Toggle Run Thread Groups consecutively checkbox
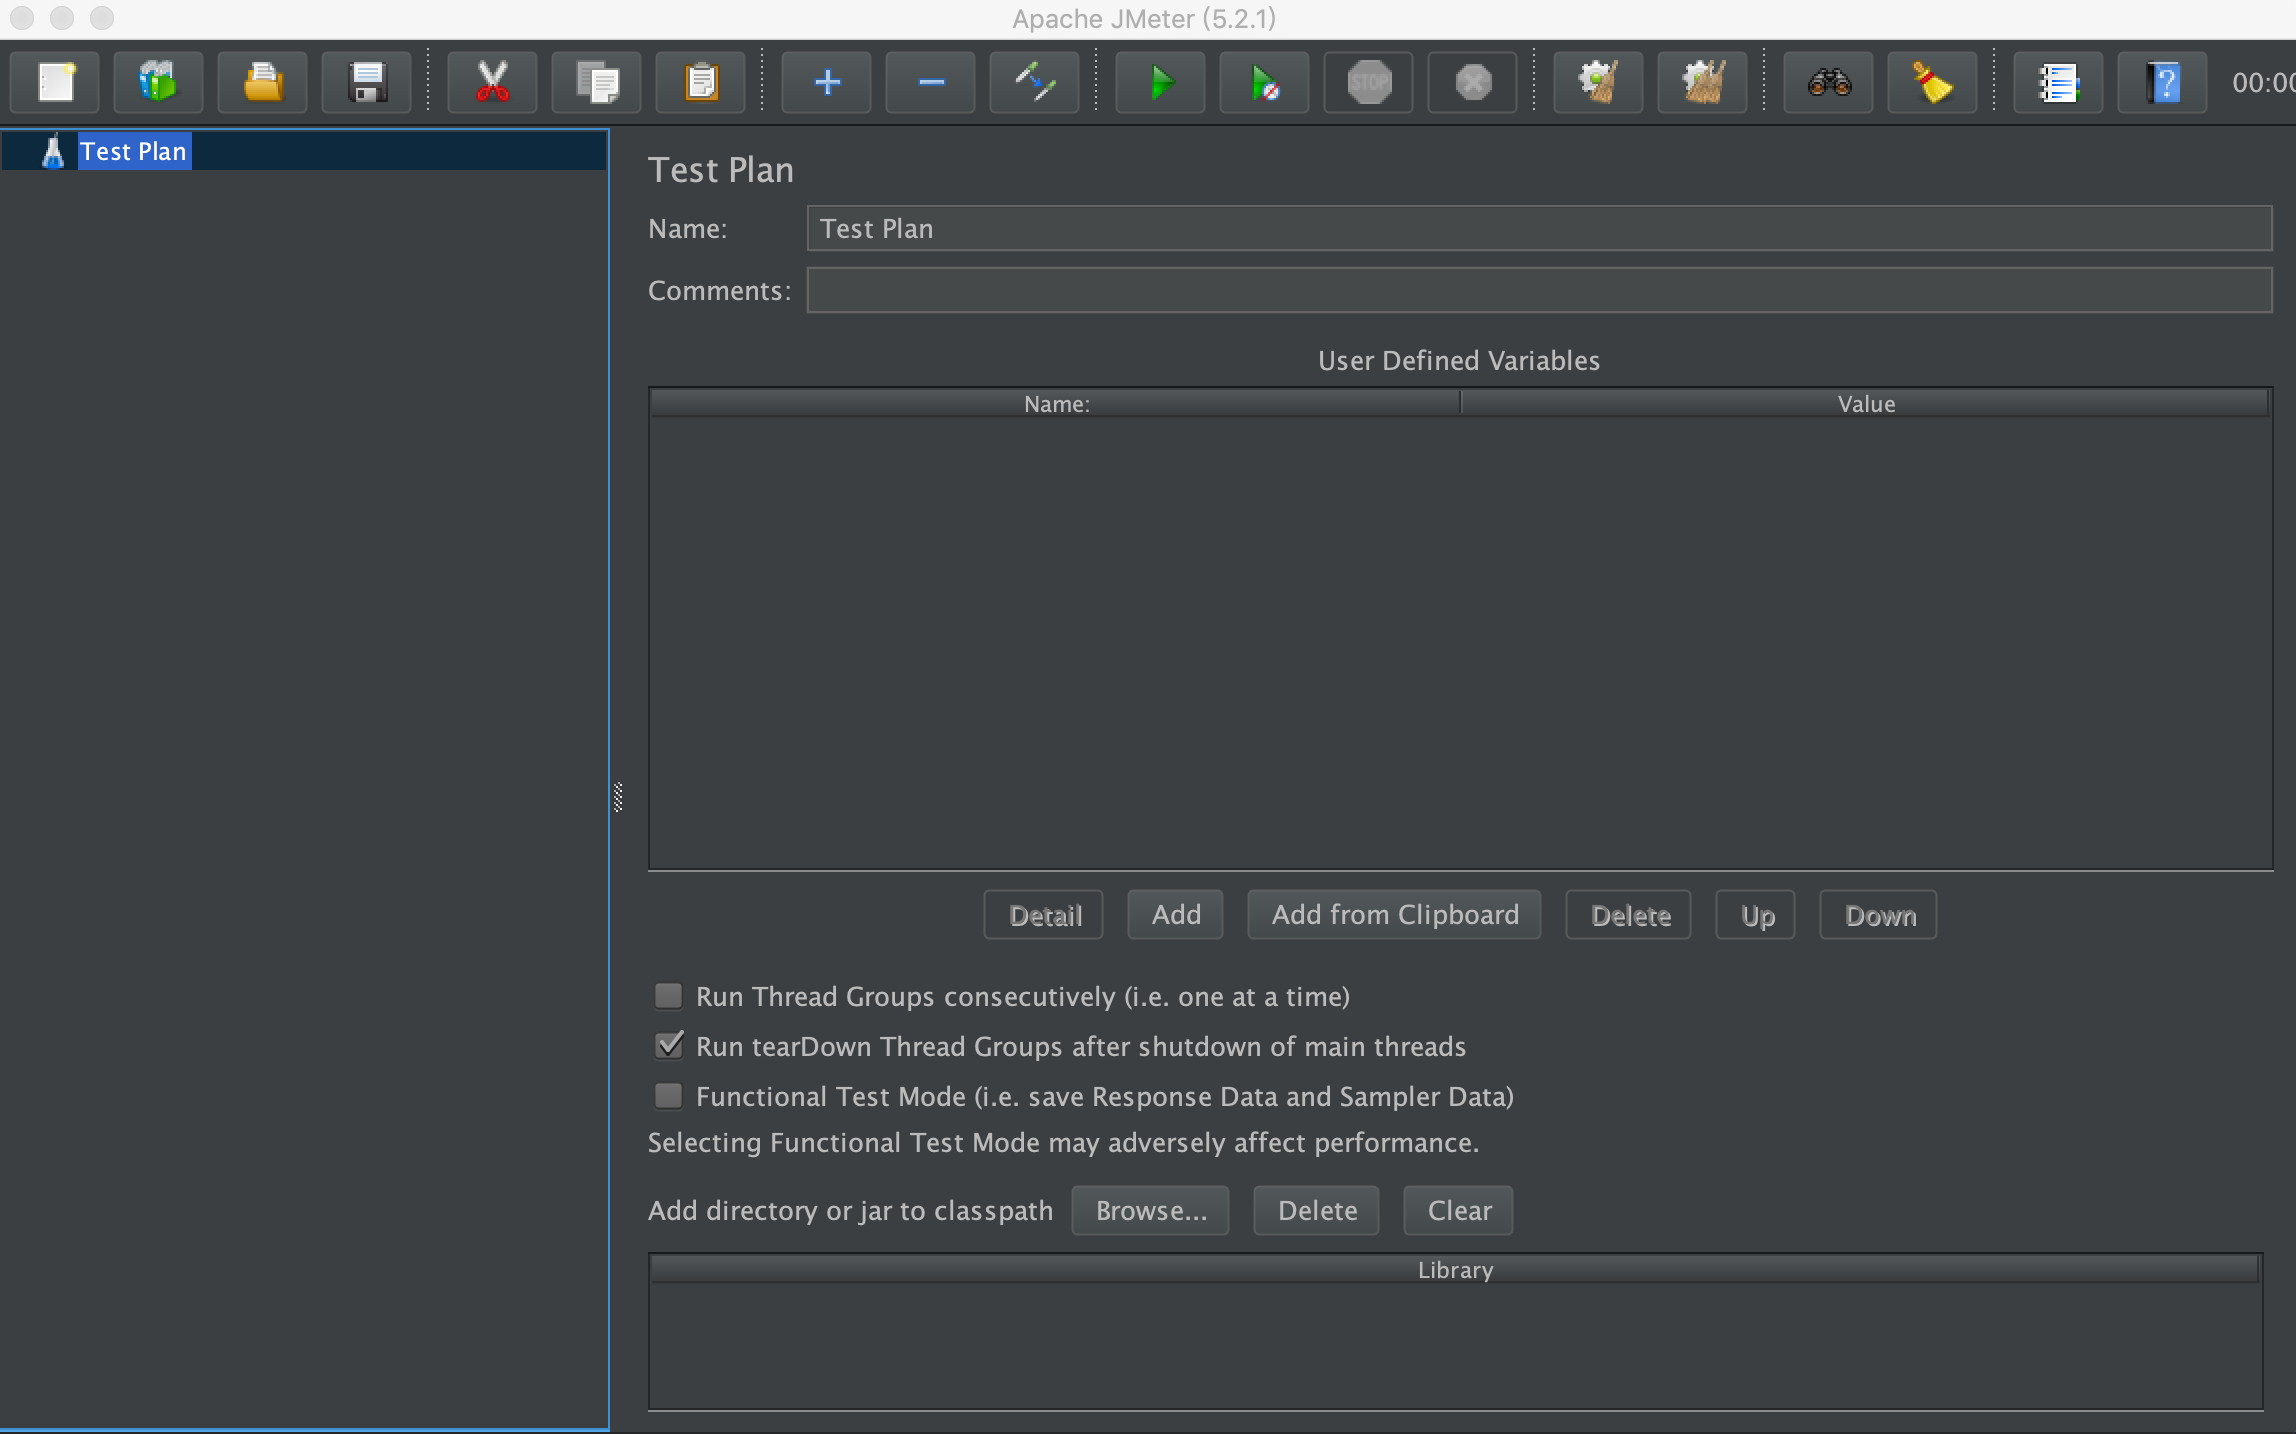Image resolution: width=2296 pixels, height=1434 pixels. 669,996
